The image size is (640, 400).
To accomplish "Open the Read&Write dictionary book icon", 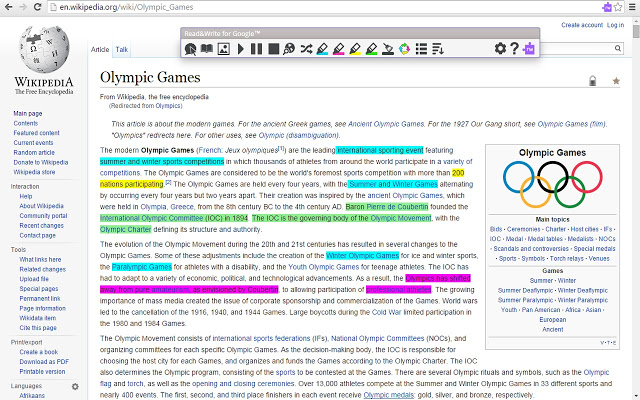I will coord(207,49).
